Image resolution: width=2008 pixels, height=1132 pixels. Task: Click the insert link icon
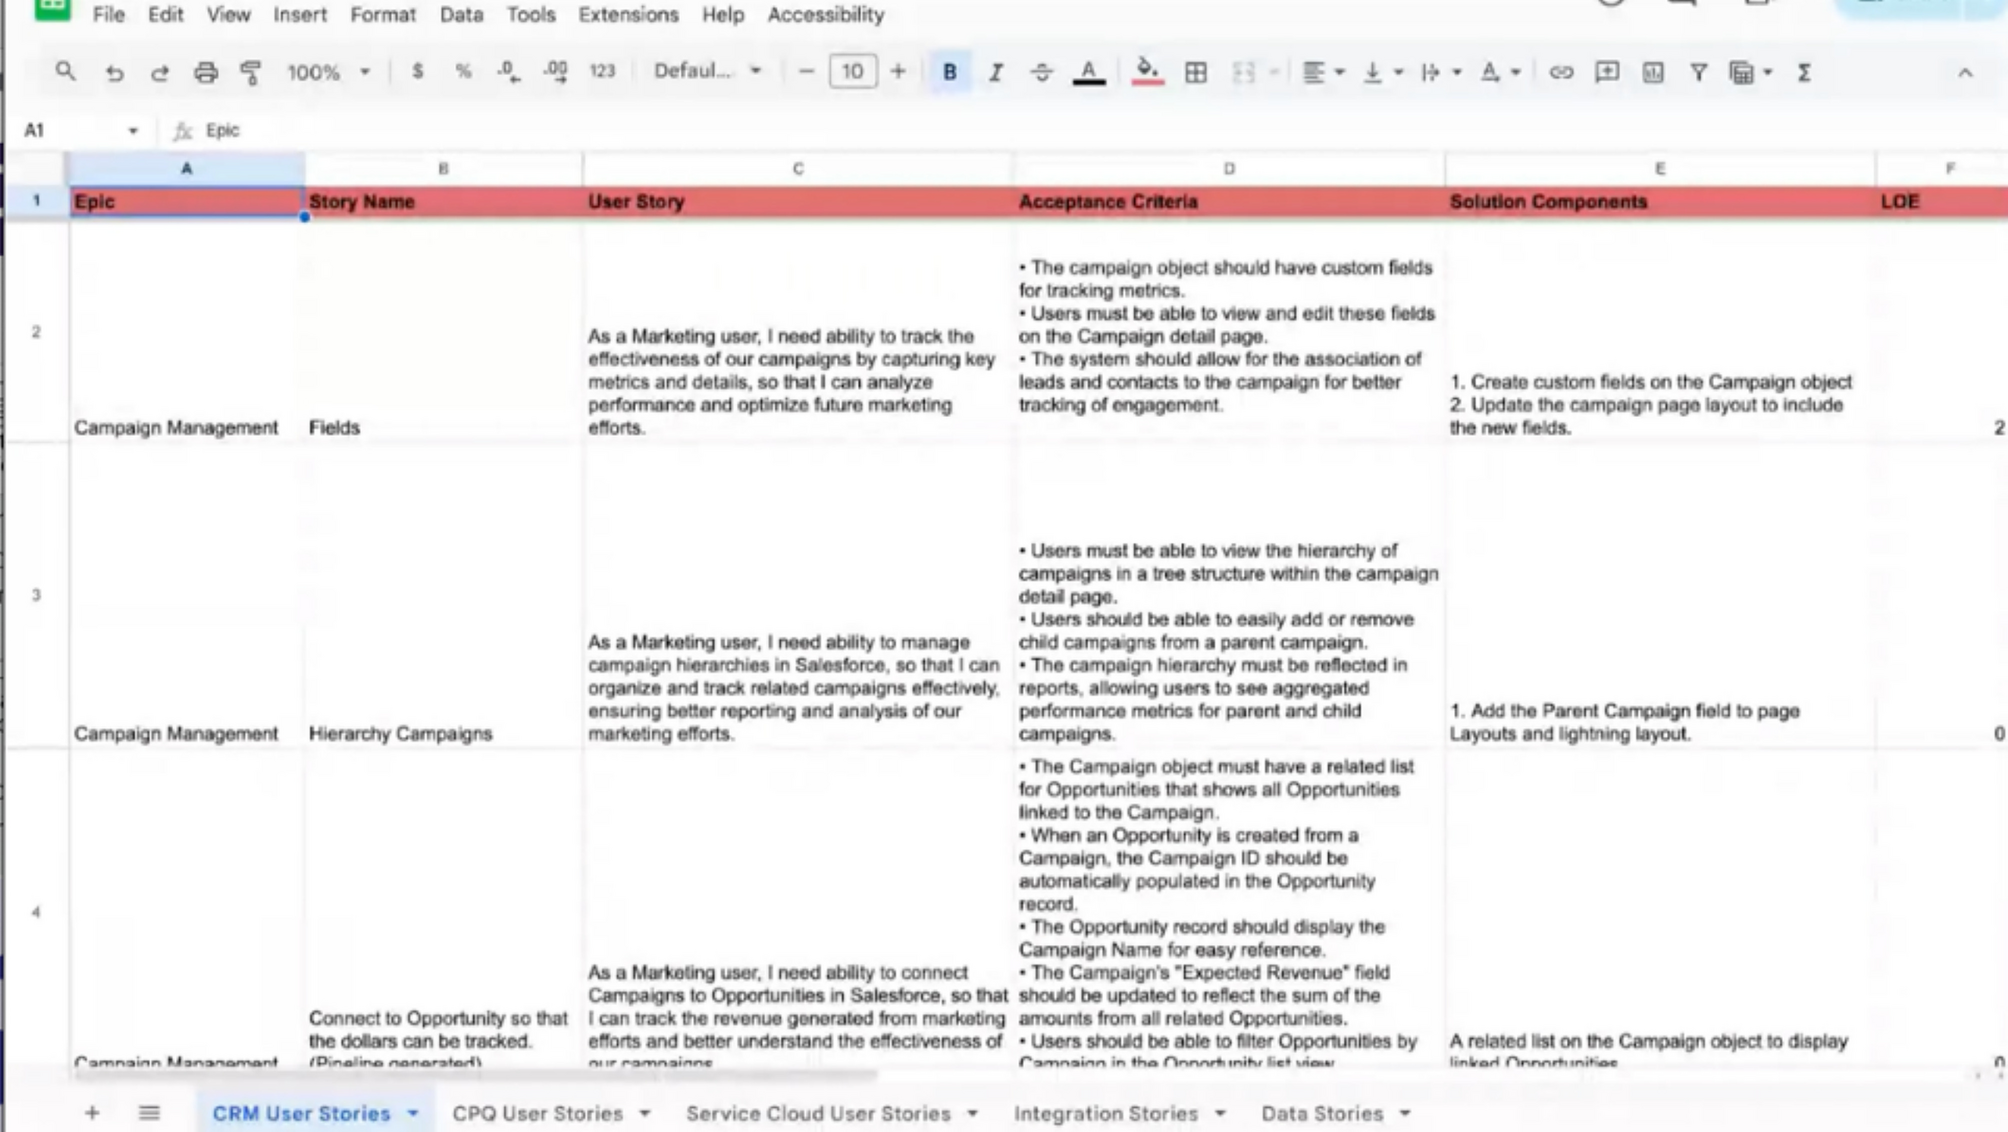tap(1560, 72)
